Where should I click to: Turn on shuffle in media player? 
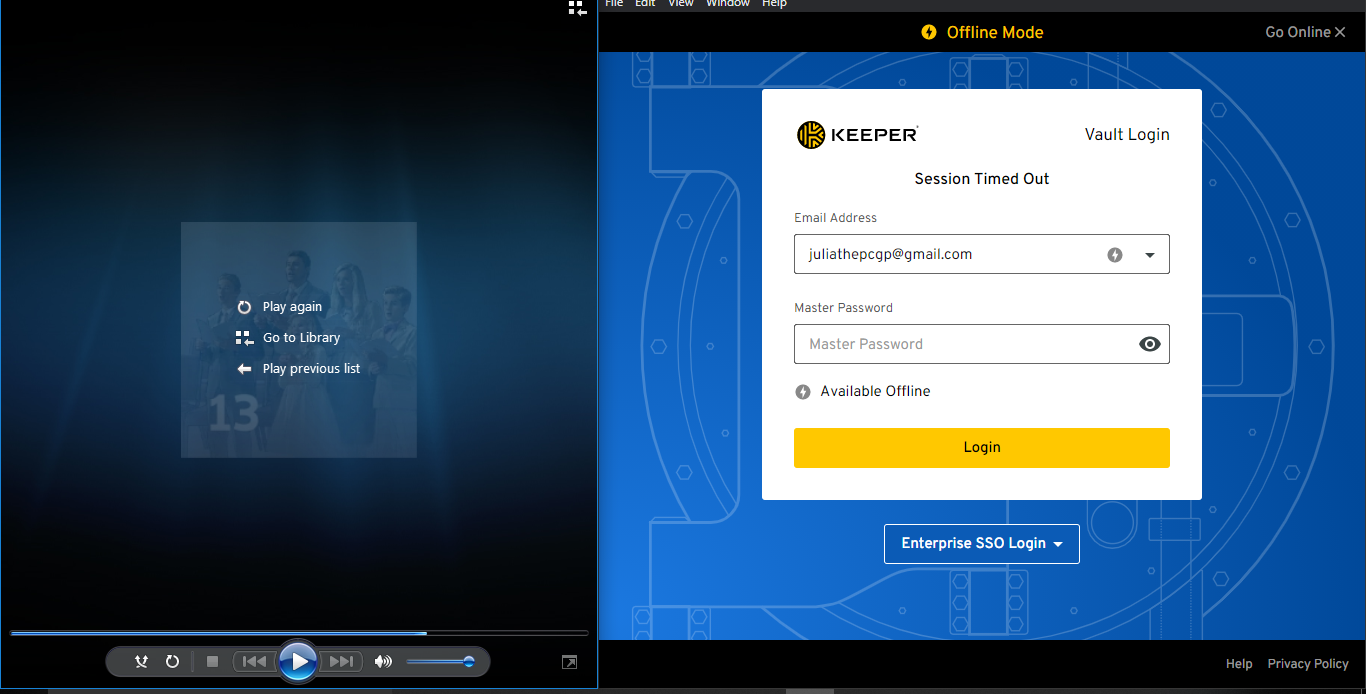click(x=141, y=661)
